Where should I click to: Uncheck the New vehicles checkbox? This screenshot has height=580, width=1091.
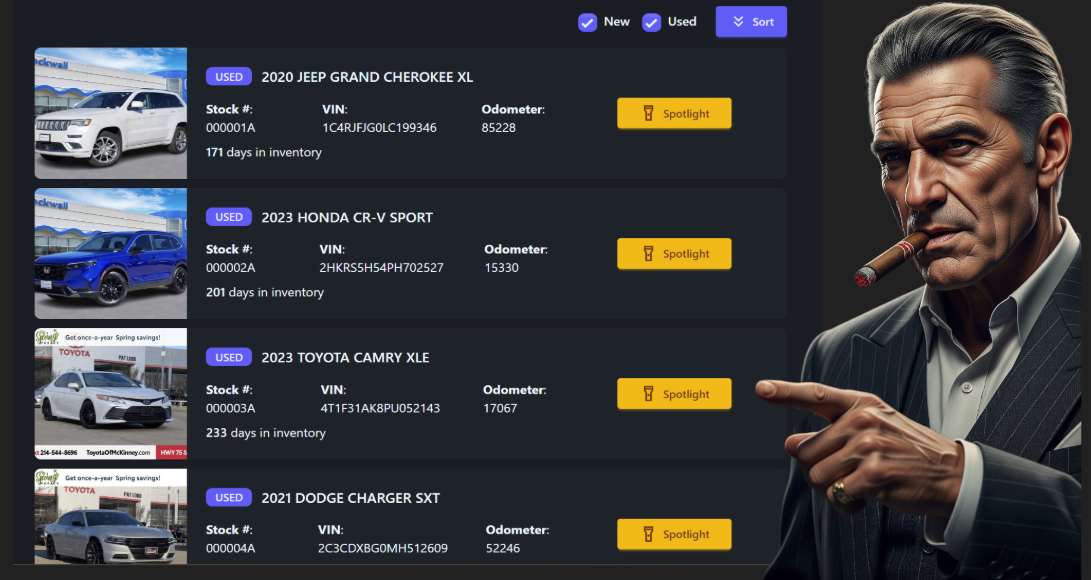587,22
